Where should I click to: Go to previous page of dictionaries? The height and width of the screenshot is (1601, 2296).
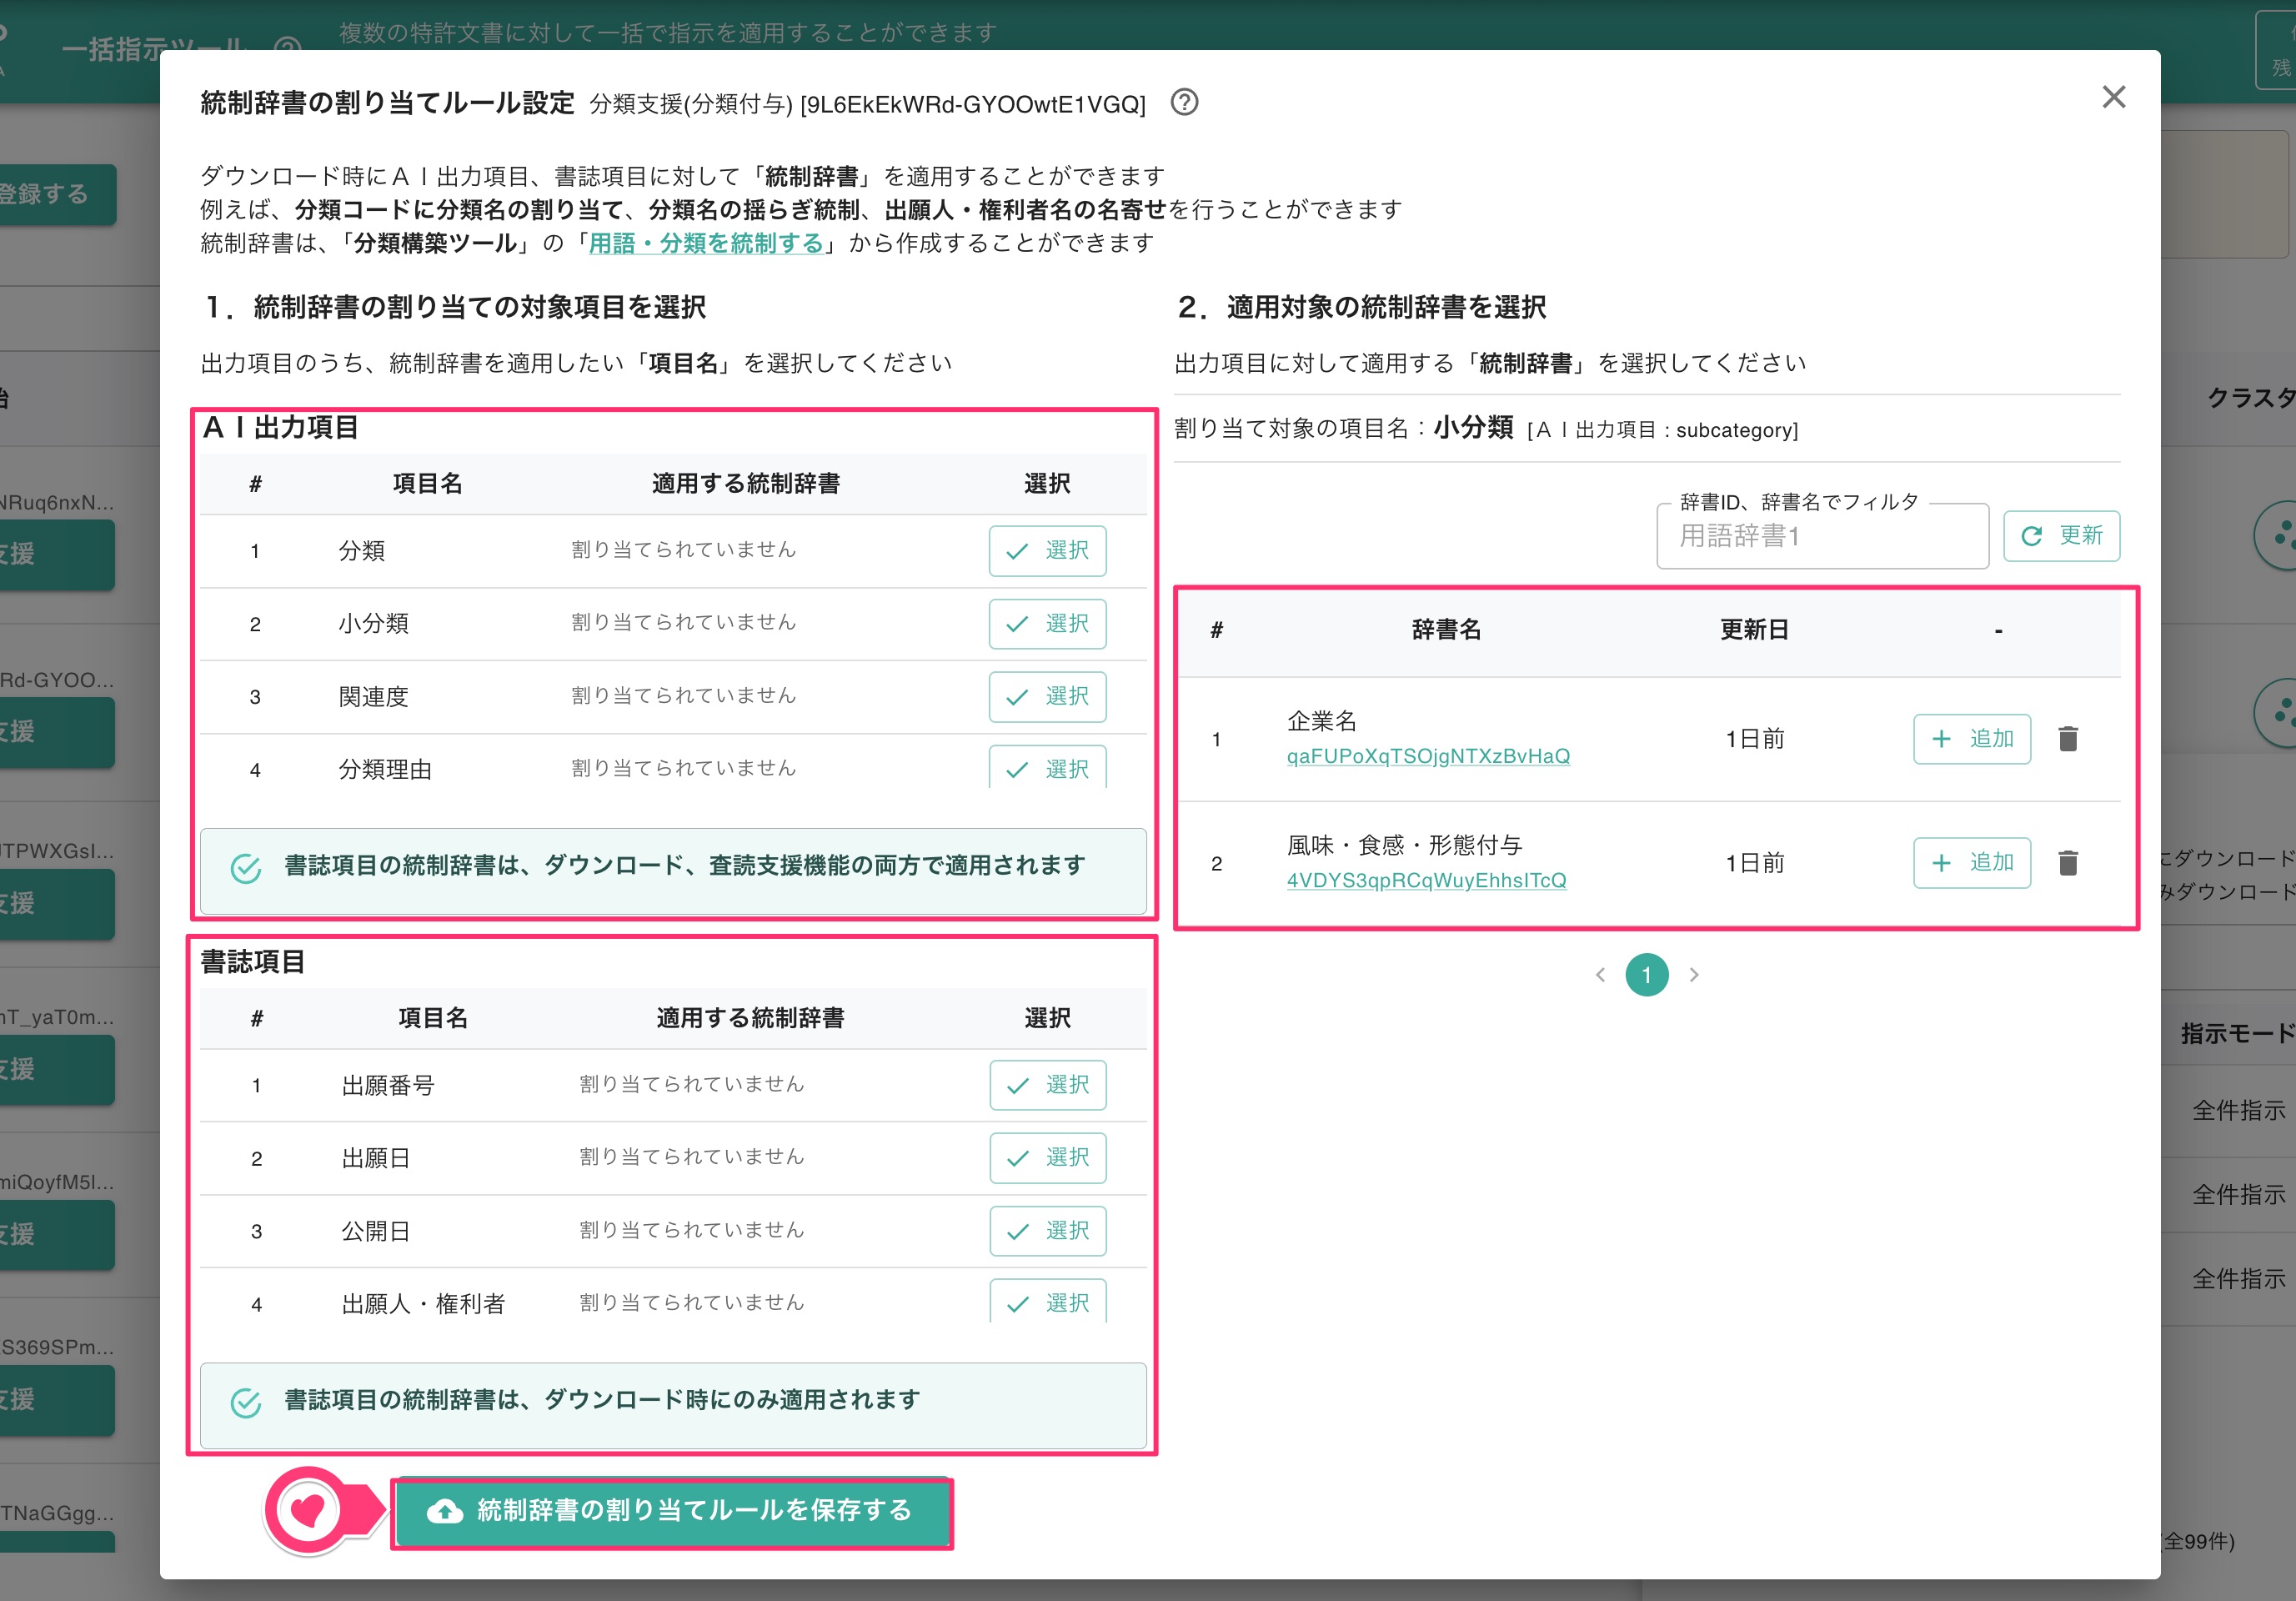[x=1600, y=974]
